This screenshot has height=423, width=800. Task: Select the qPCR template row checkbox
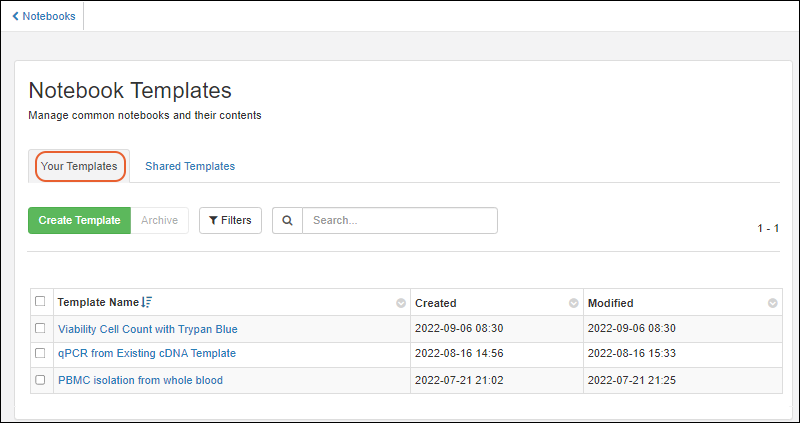point(40,353)
